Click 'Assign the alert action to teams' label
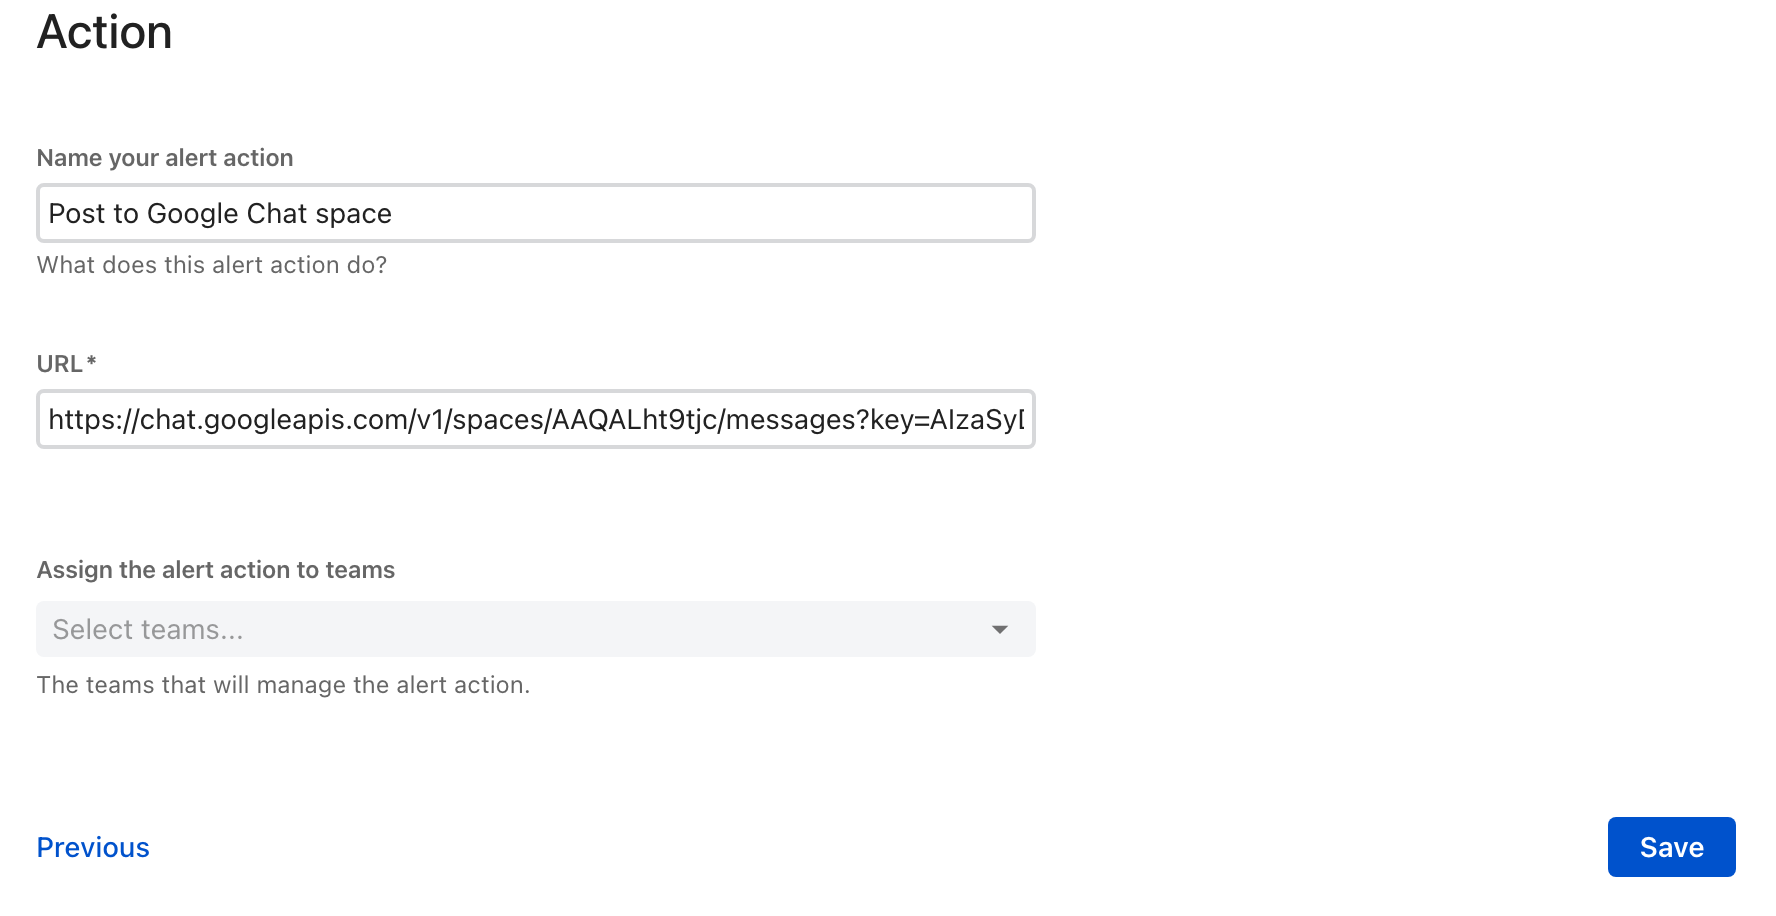Viewport: 1776px width, 916px height. pos(216,570)
